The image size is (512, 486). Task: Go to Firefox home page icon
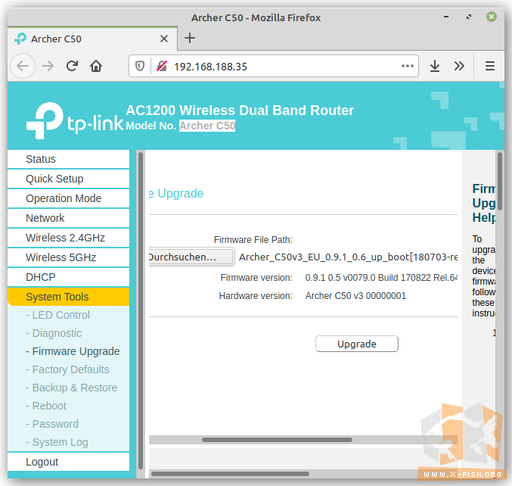[96, 66]
